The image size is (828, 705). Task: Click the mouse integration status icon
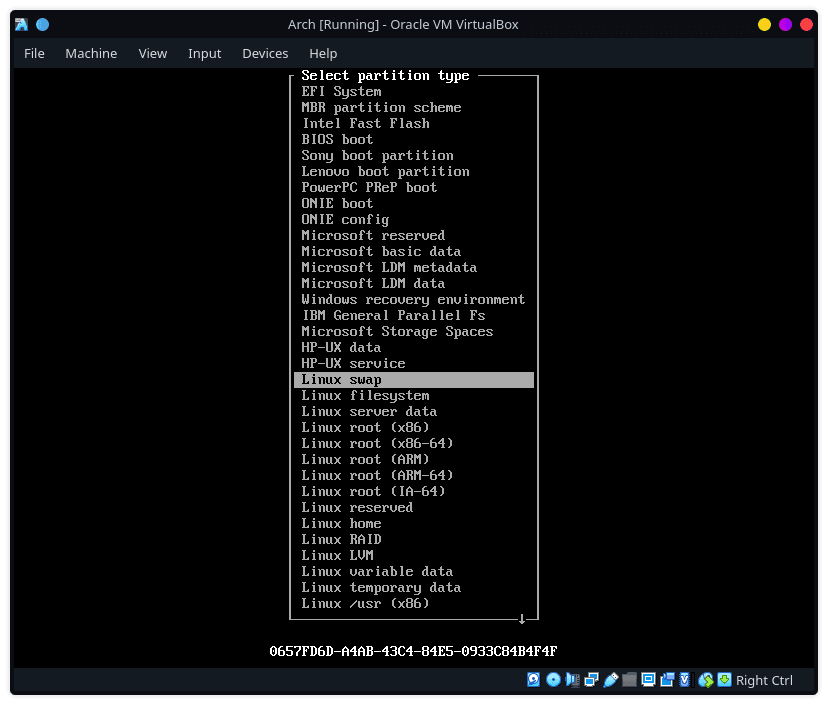[705, 680]
